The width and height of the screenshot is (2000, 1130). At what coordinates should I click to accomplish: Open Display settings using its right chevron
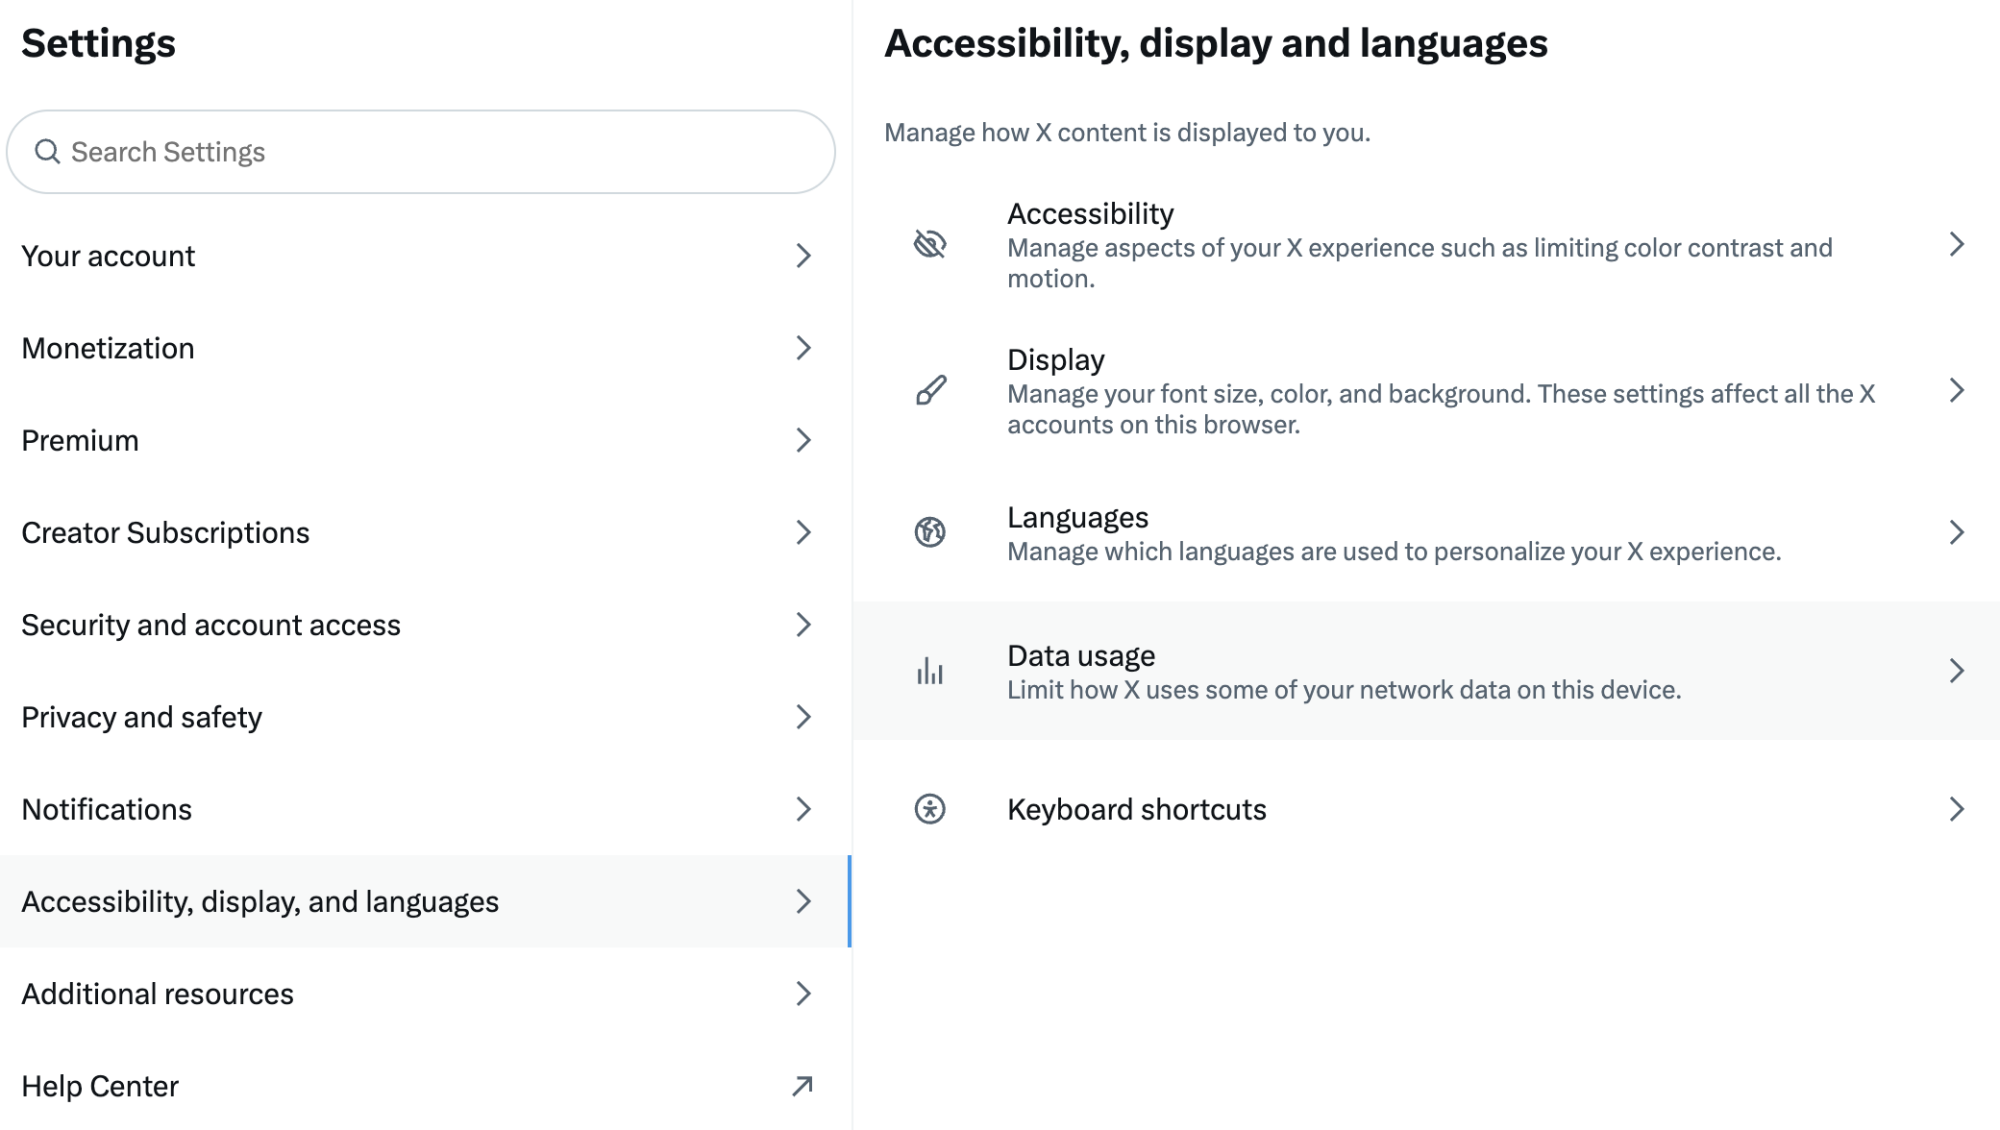coord(1957,391)
